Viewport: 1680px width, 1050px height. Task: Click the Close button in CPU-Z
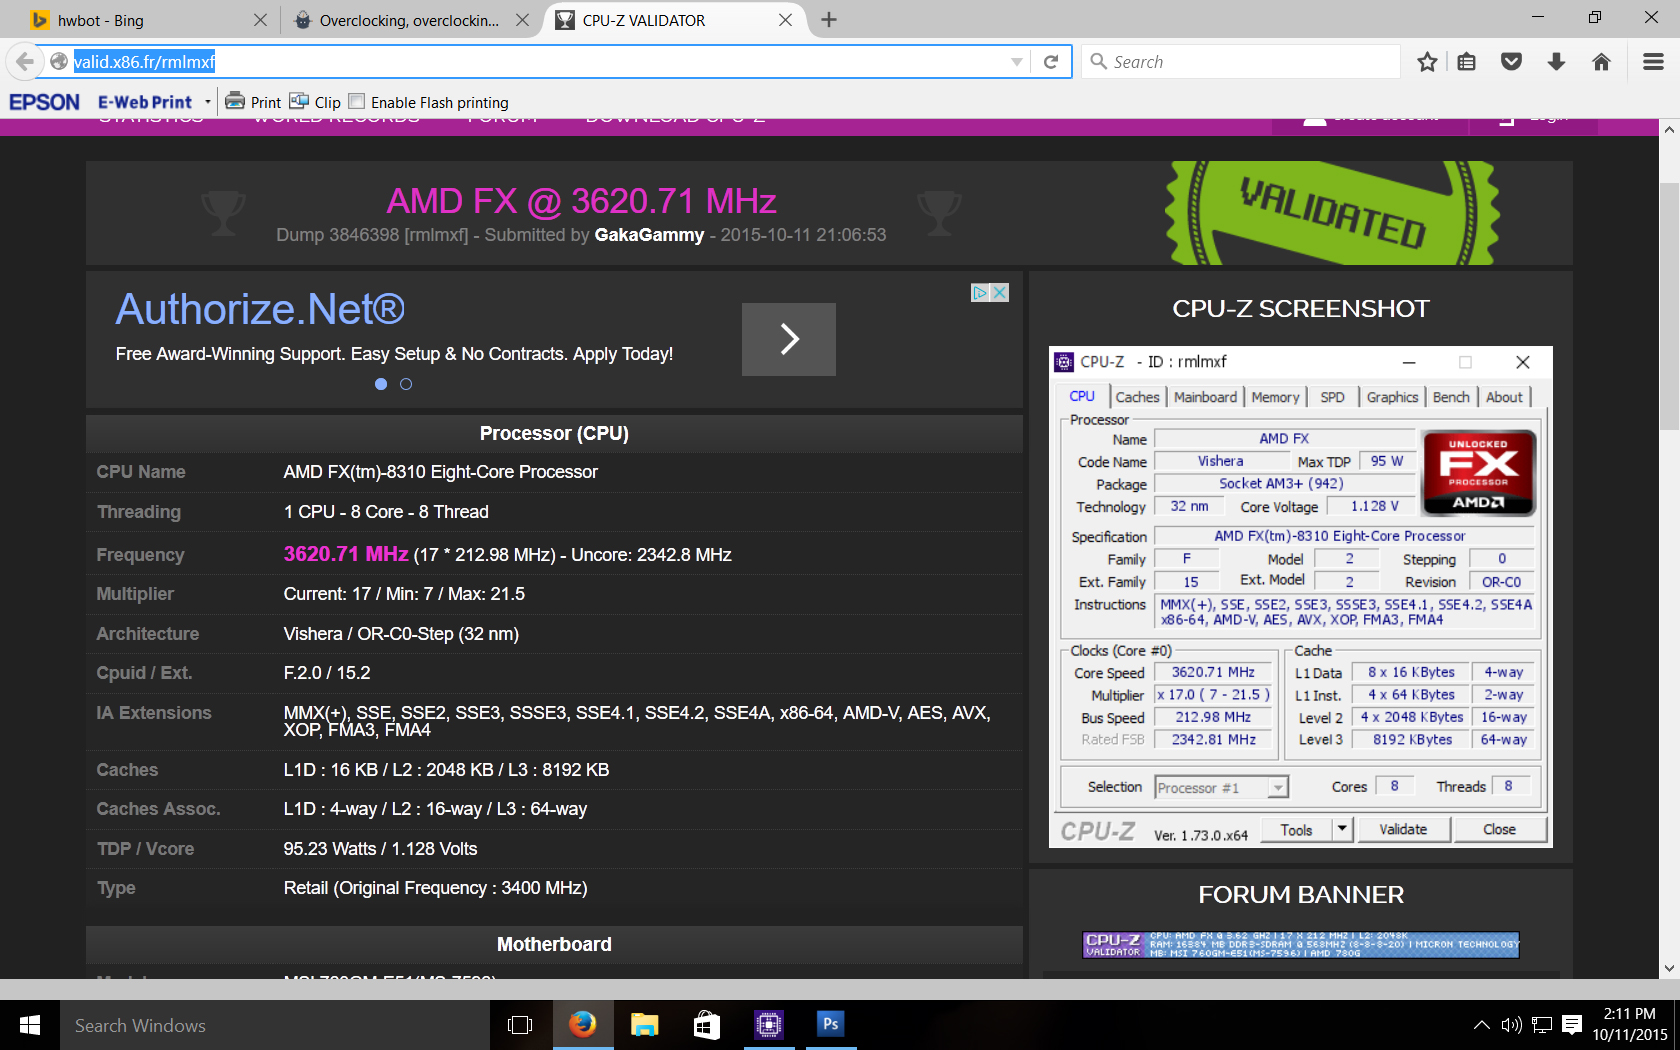1499,829
